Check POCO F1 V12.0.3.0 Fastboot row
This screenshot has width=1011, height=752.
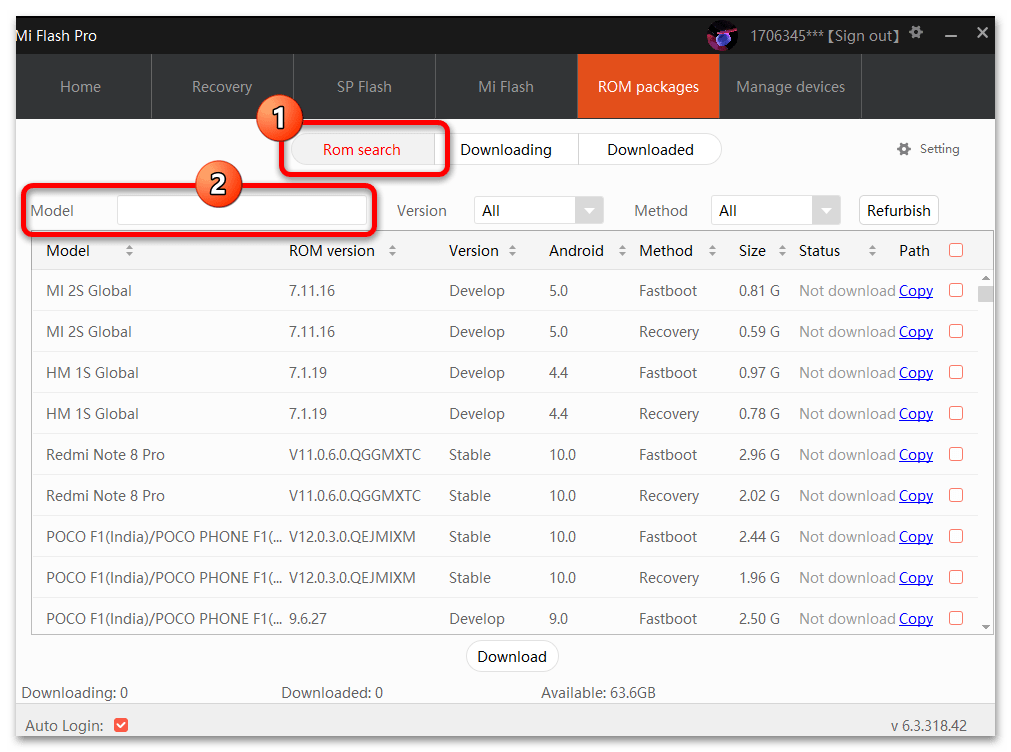(956, 536)
